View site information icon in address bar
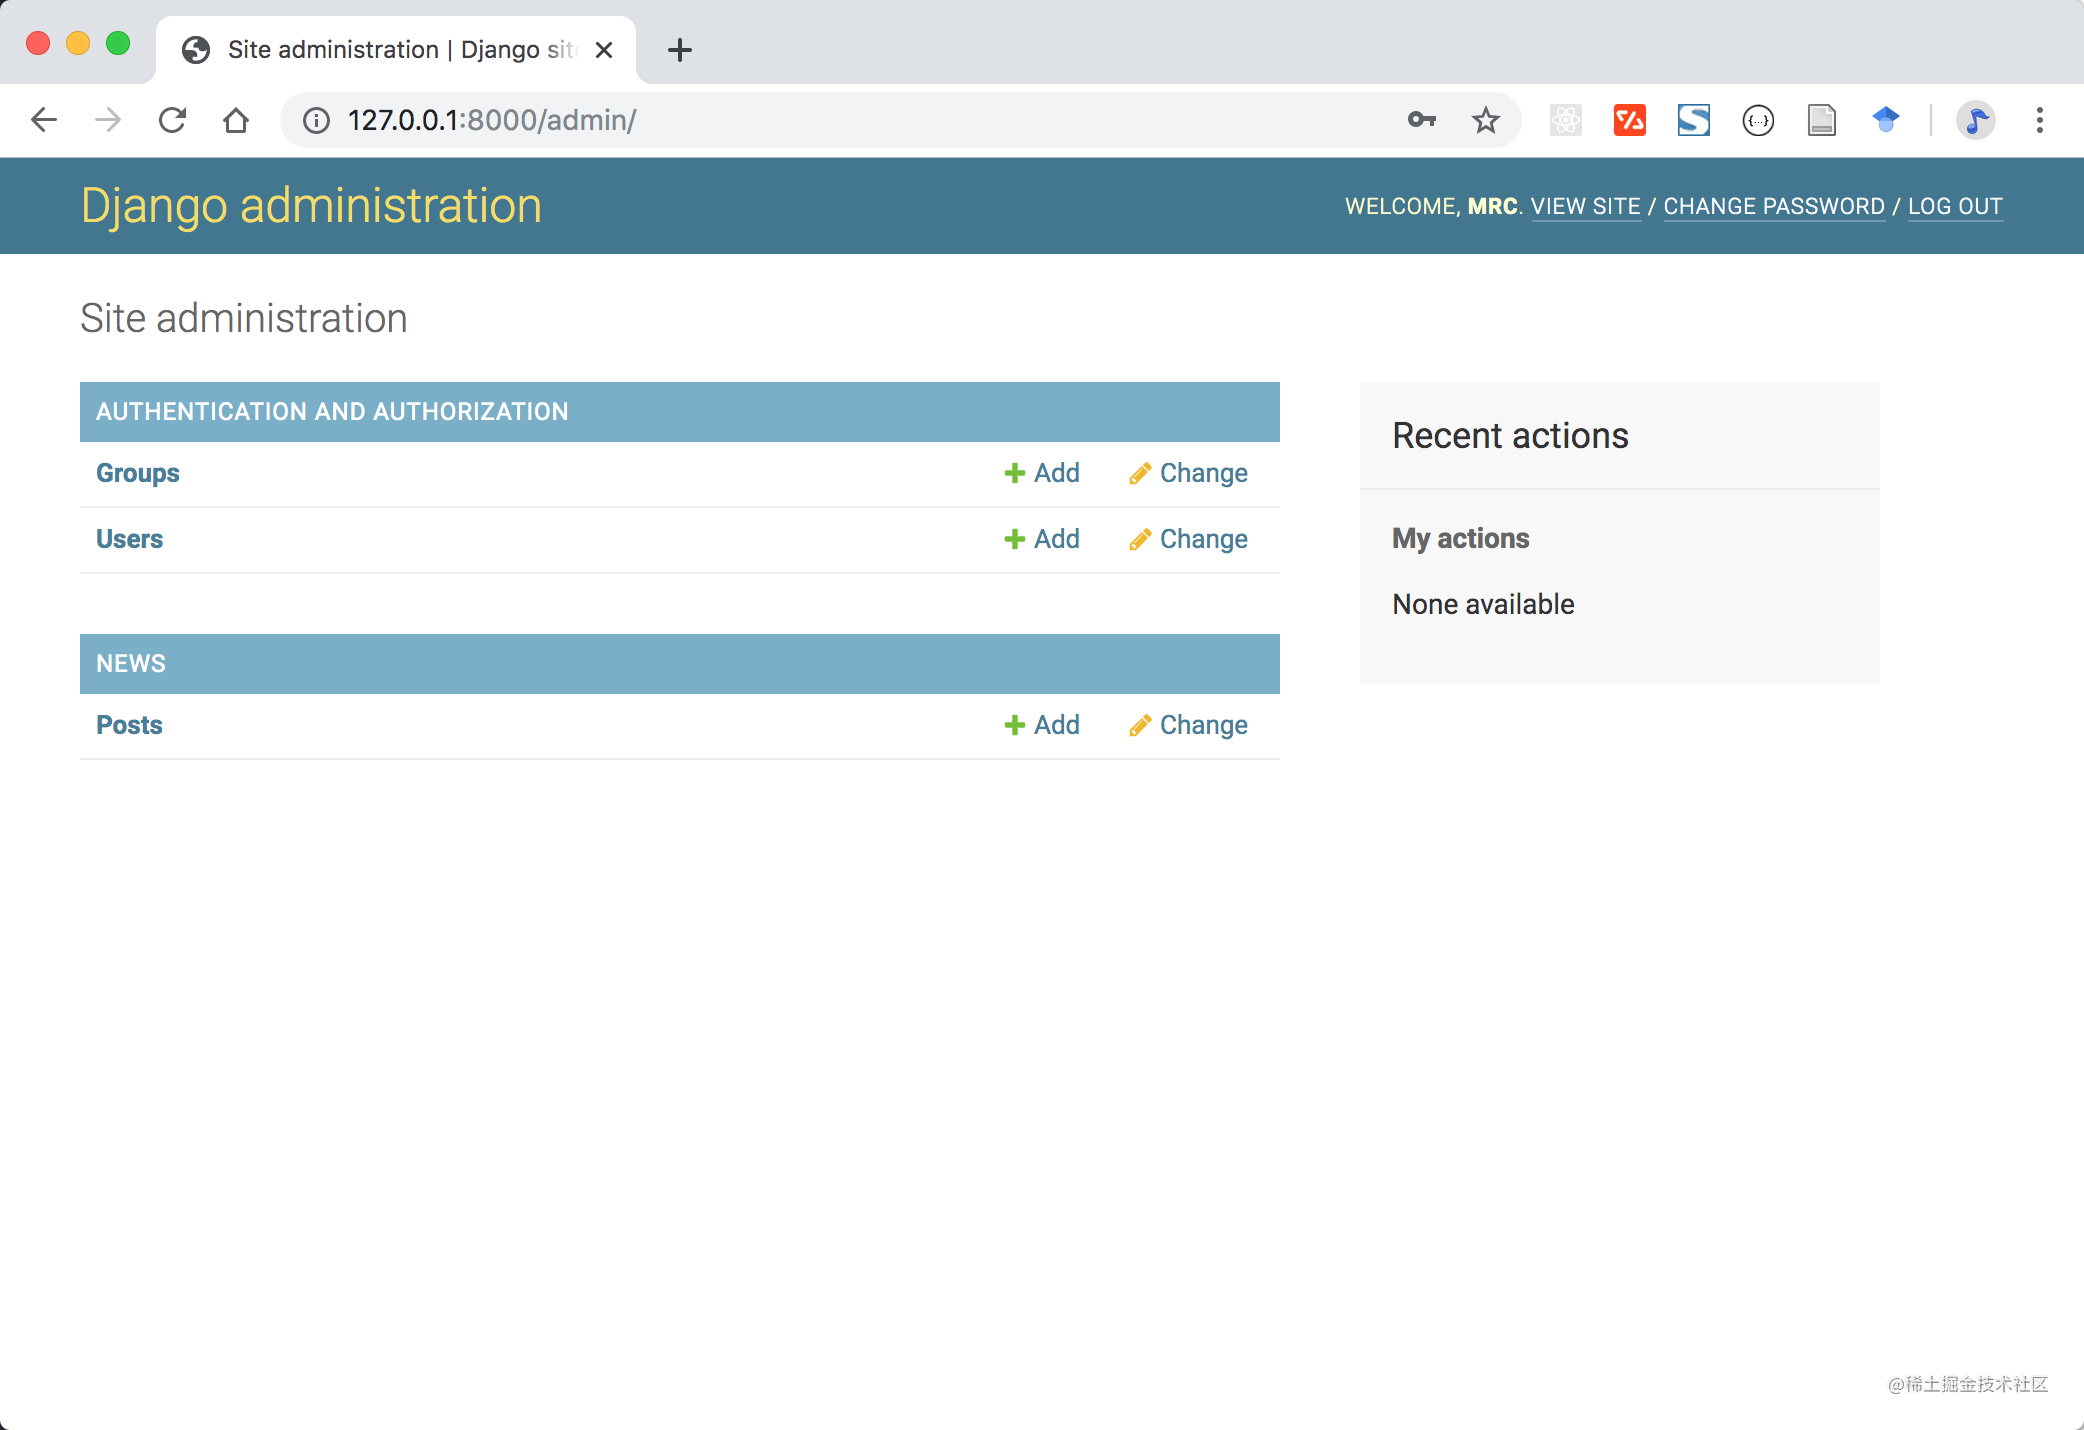Screen dimensions: 2084x1430 pyautogui.click(x=316, y=120)
